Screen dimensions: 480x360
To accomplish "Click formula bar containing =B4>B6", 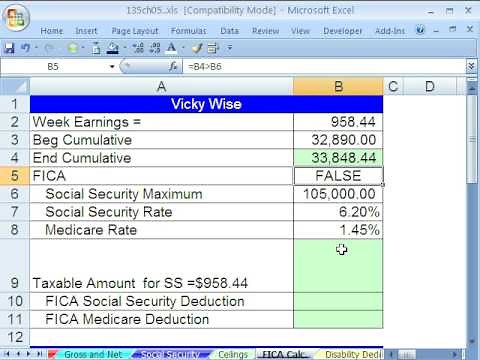I will (324, 67).
